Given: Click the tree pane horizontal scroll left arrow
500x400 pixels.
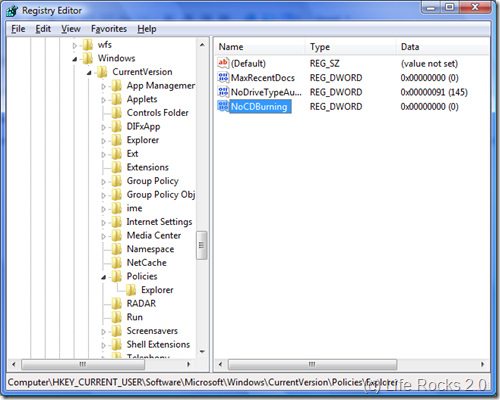Looking at the screenshot, I should [14, 364].
